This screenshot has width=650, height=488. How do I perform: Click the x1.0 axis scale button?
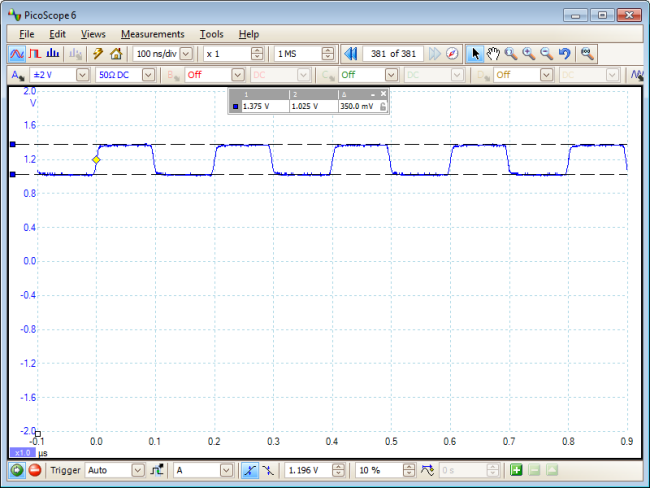[22, 453]
